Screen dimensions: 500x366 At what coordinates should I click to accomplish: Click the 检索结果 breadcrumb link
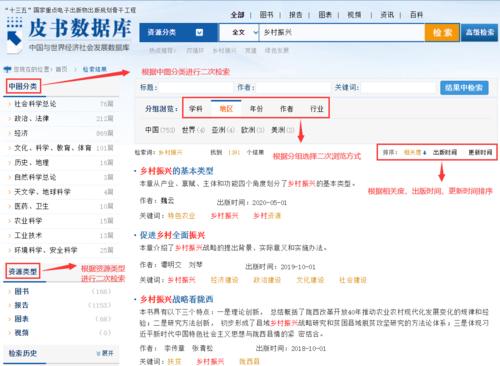click(x=95, y=69)
